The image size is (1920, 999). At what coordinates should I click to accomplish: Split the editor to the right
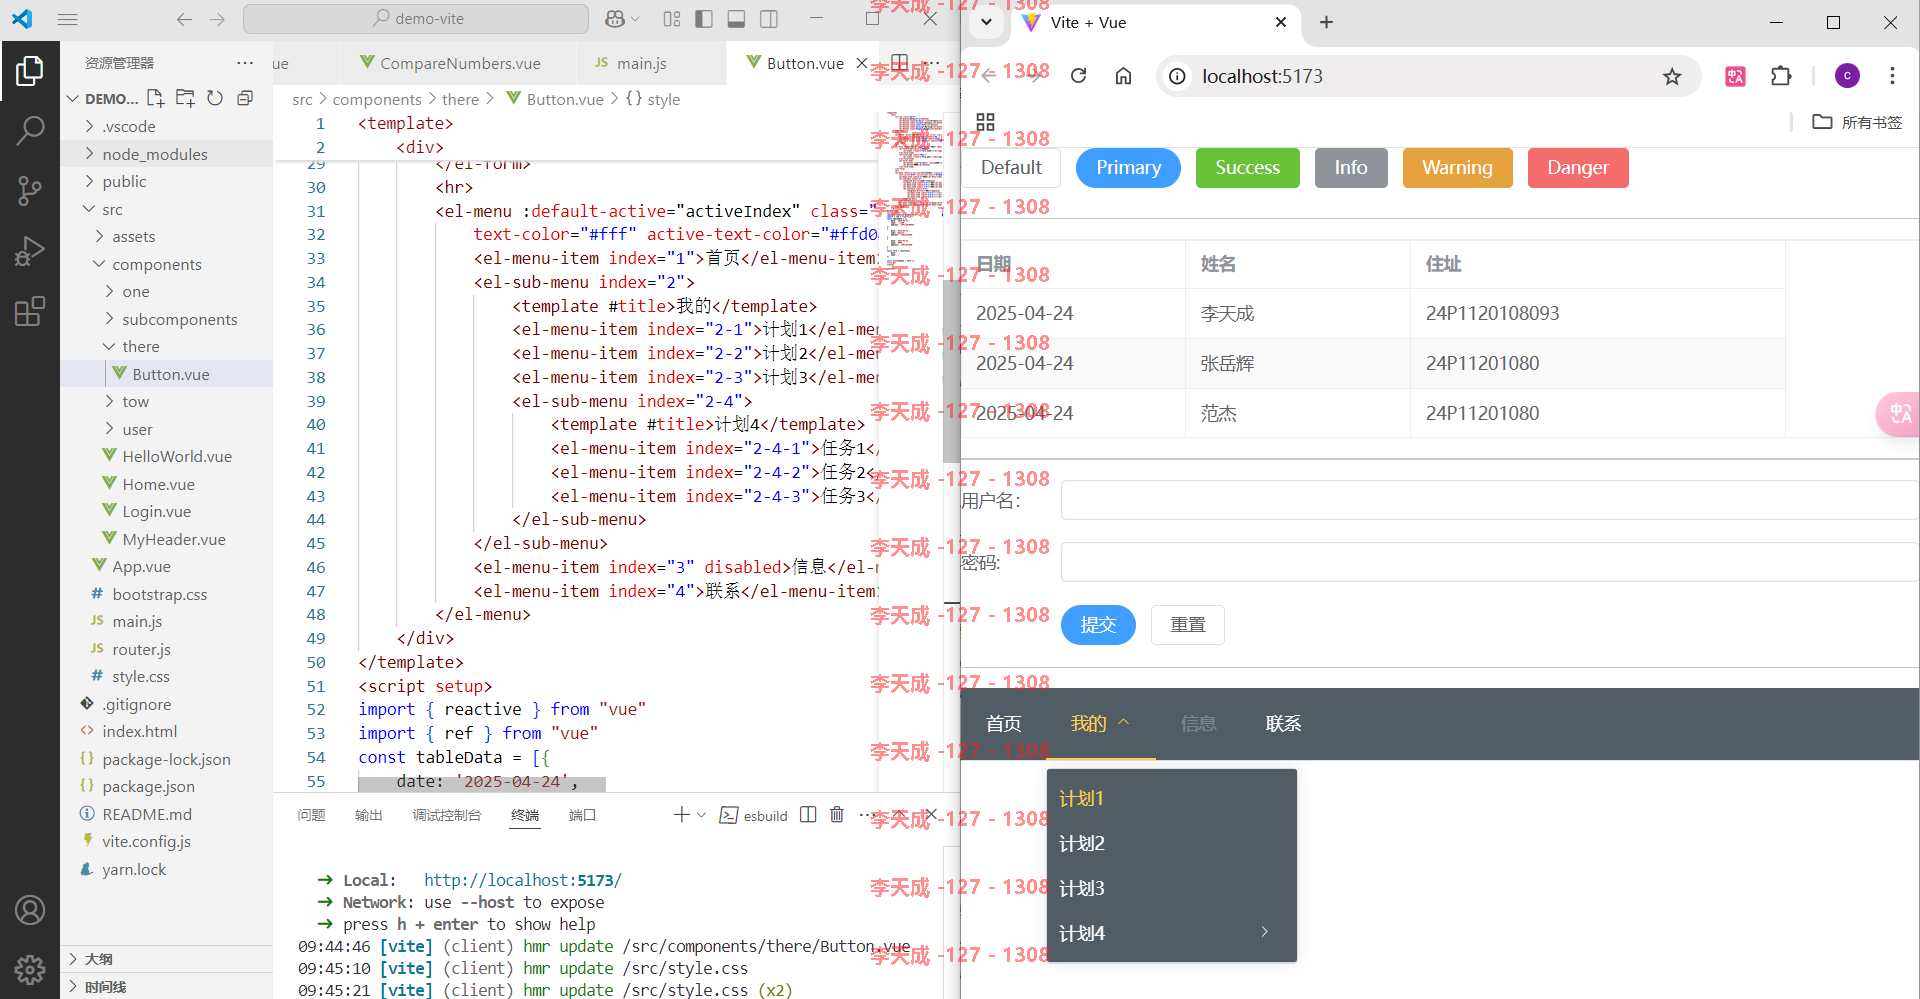pyautogui.click(x=900, y=63)
